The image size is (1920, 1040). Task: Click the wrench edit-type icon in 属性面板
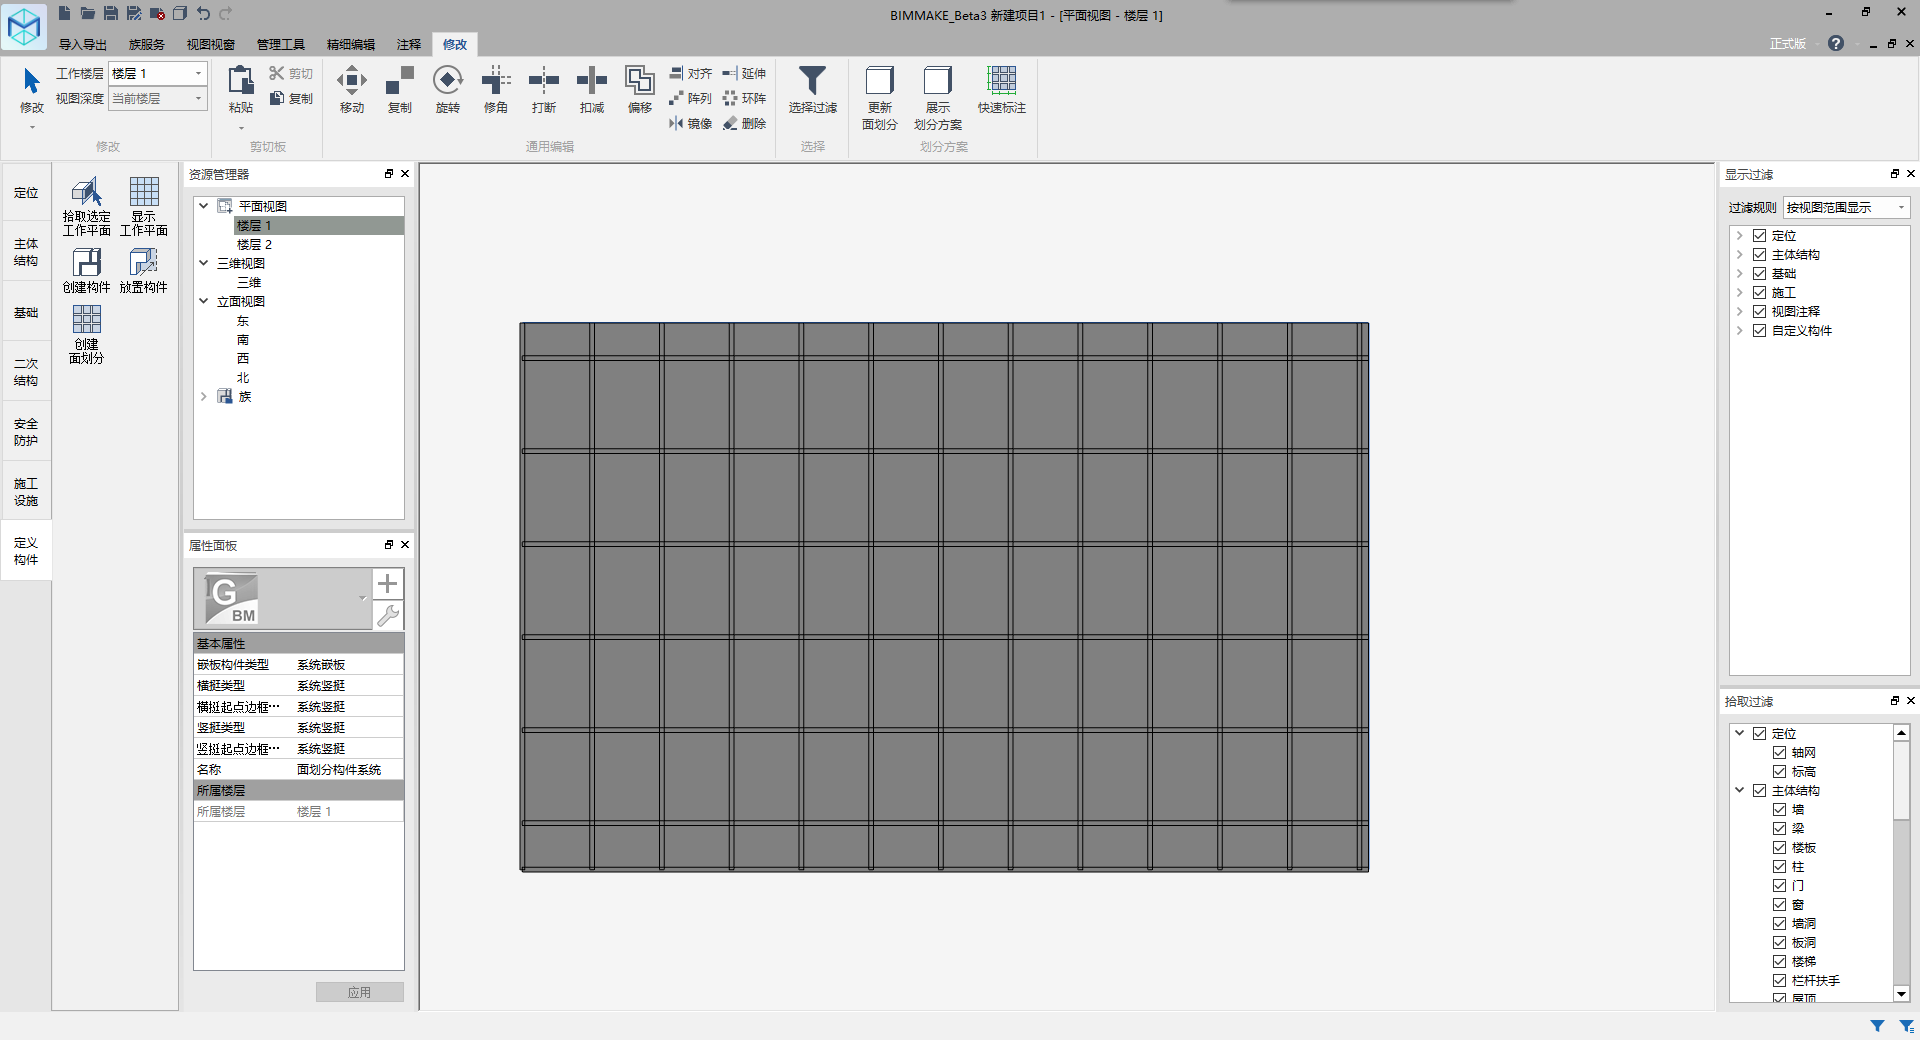(388, 615)
